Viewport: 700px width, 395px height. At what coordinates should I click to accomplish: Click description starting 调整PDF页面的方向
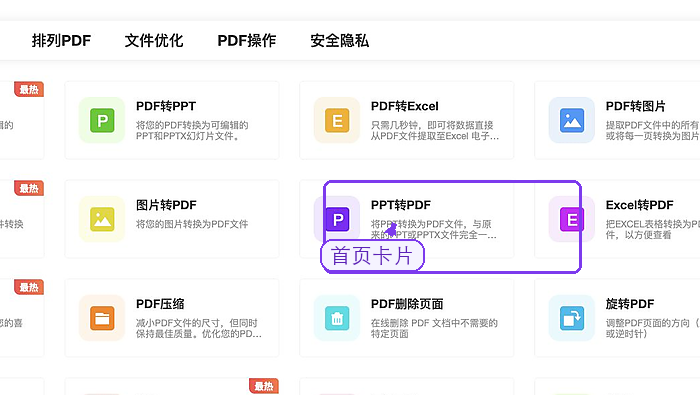[x=652, y=328]
